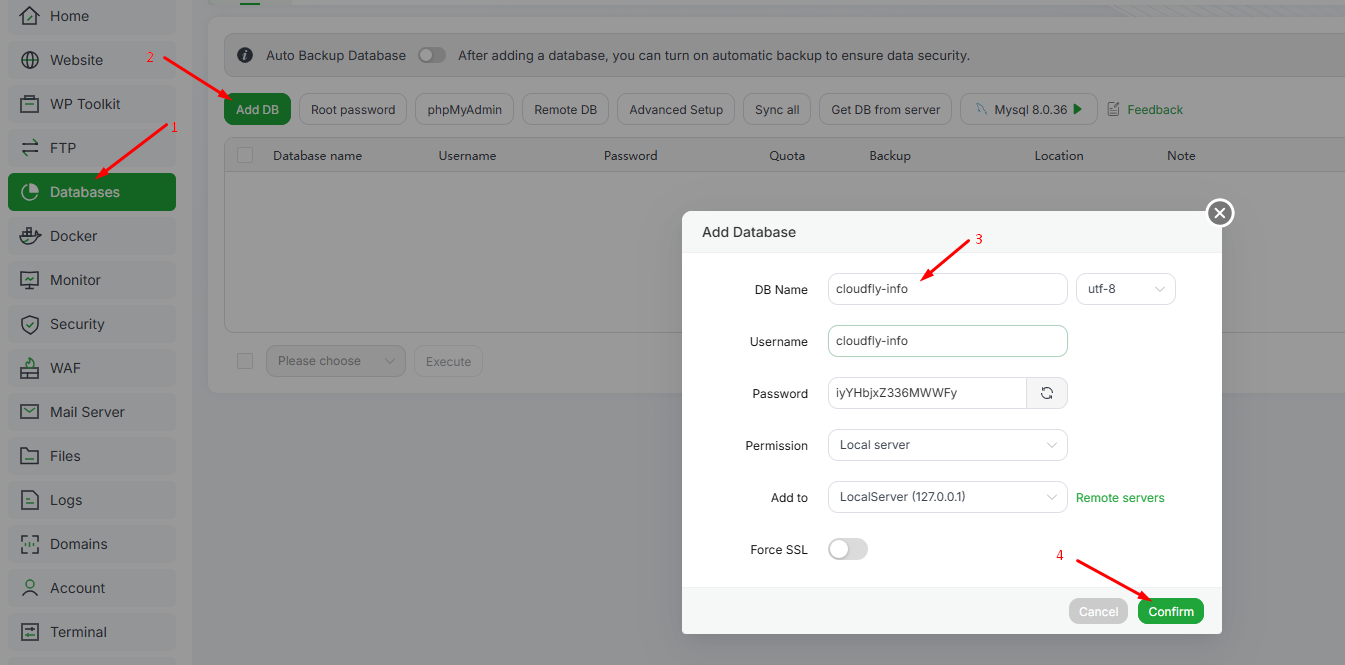Click the FTP transfer arrows icon
This screenshot has height=665, width=1345.
pos(30,148)
